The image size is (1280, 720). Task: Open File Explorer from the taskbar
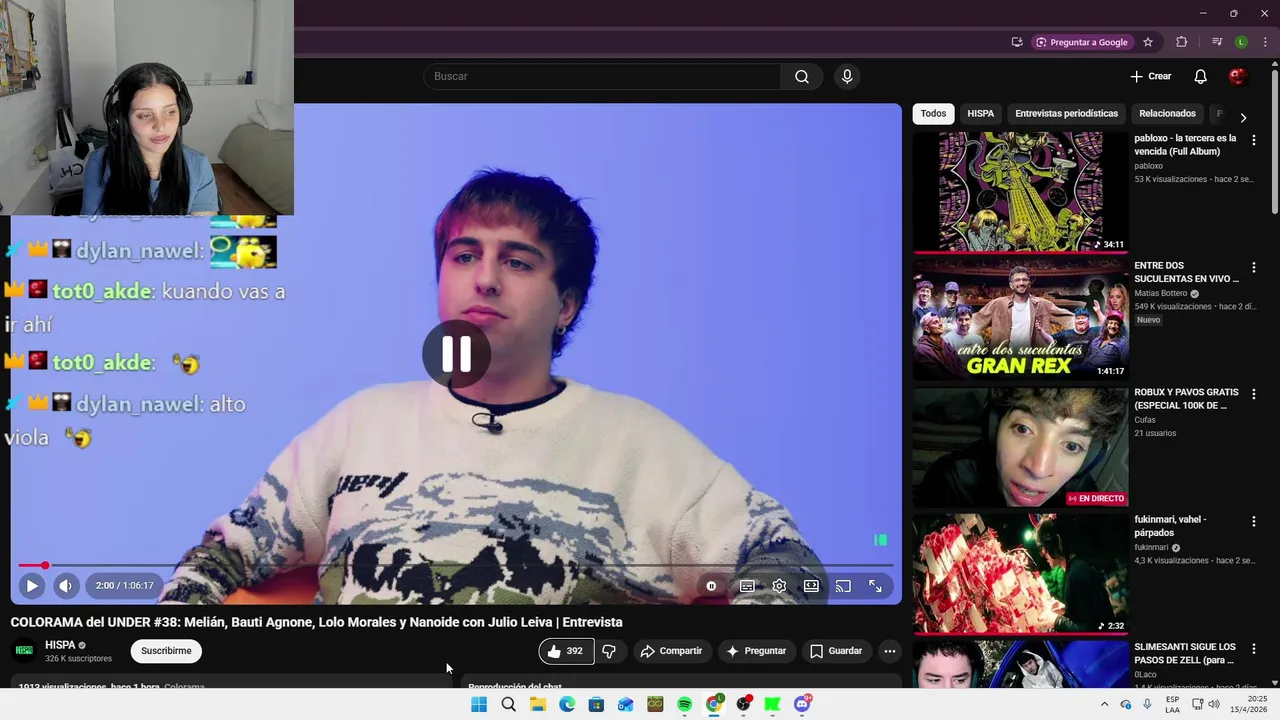click(538, 704)
